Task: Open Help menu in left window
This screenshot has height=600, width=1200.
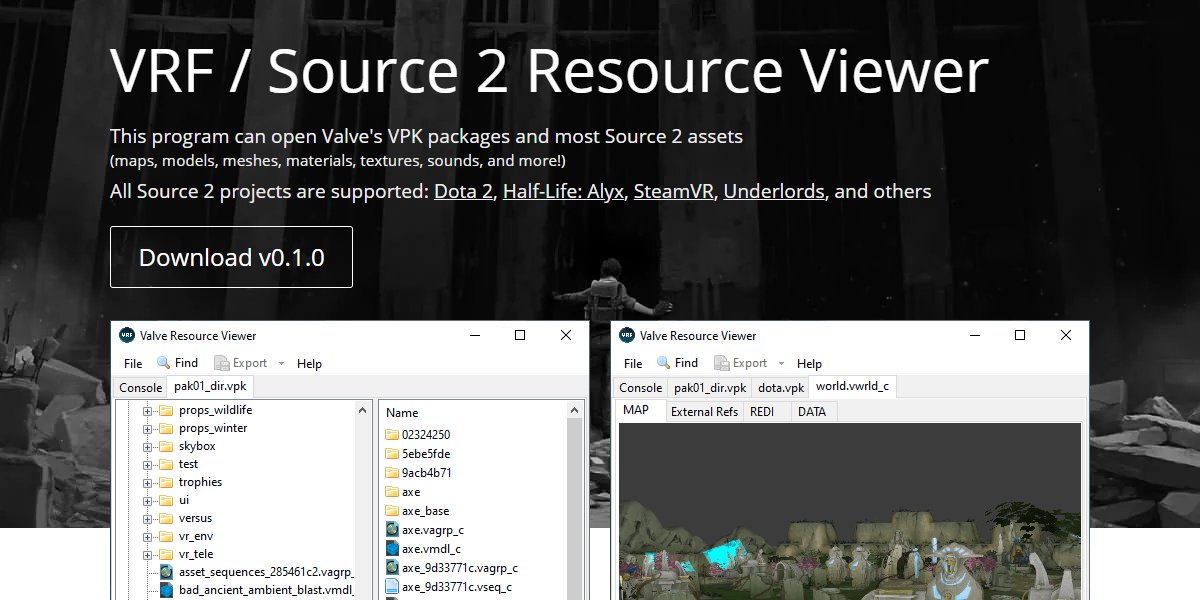Action: [x=310, y=363]
